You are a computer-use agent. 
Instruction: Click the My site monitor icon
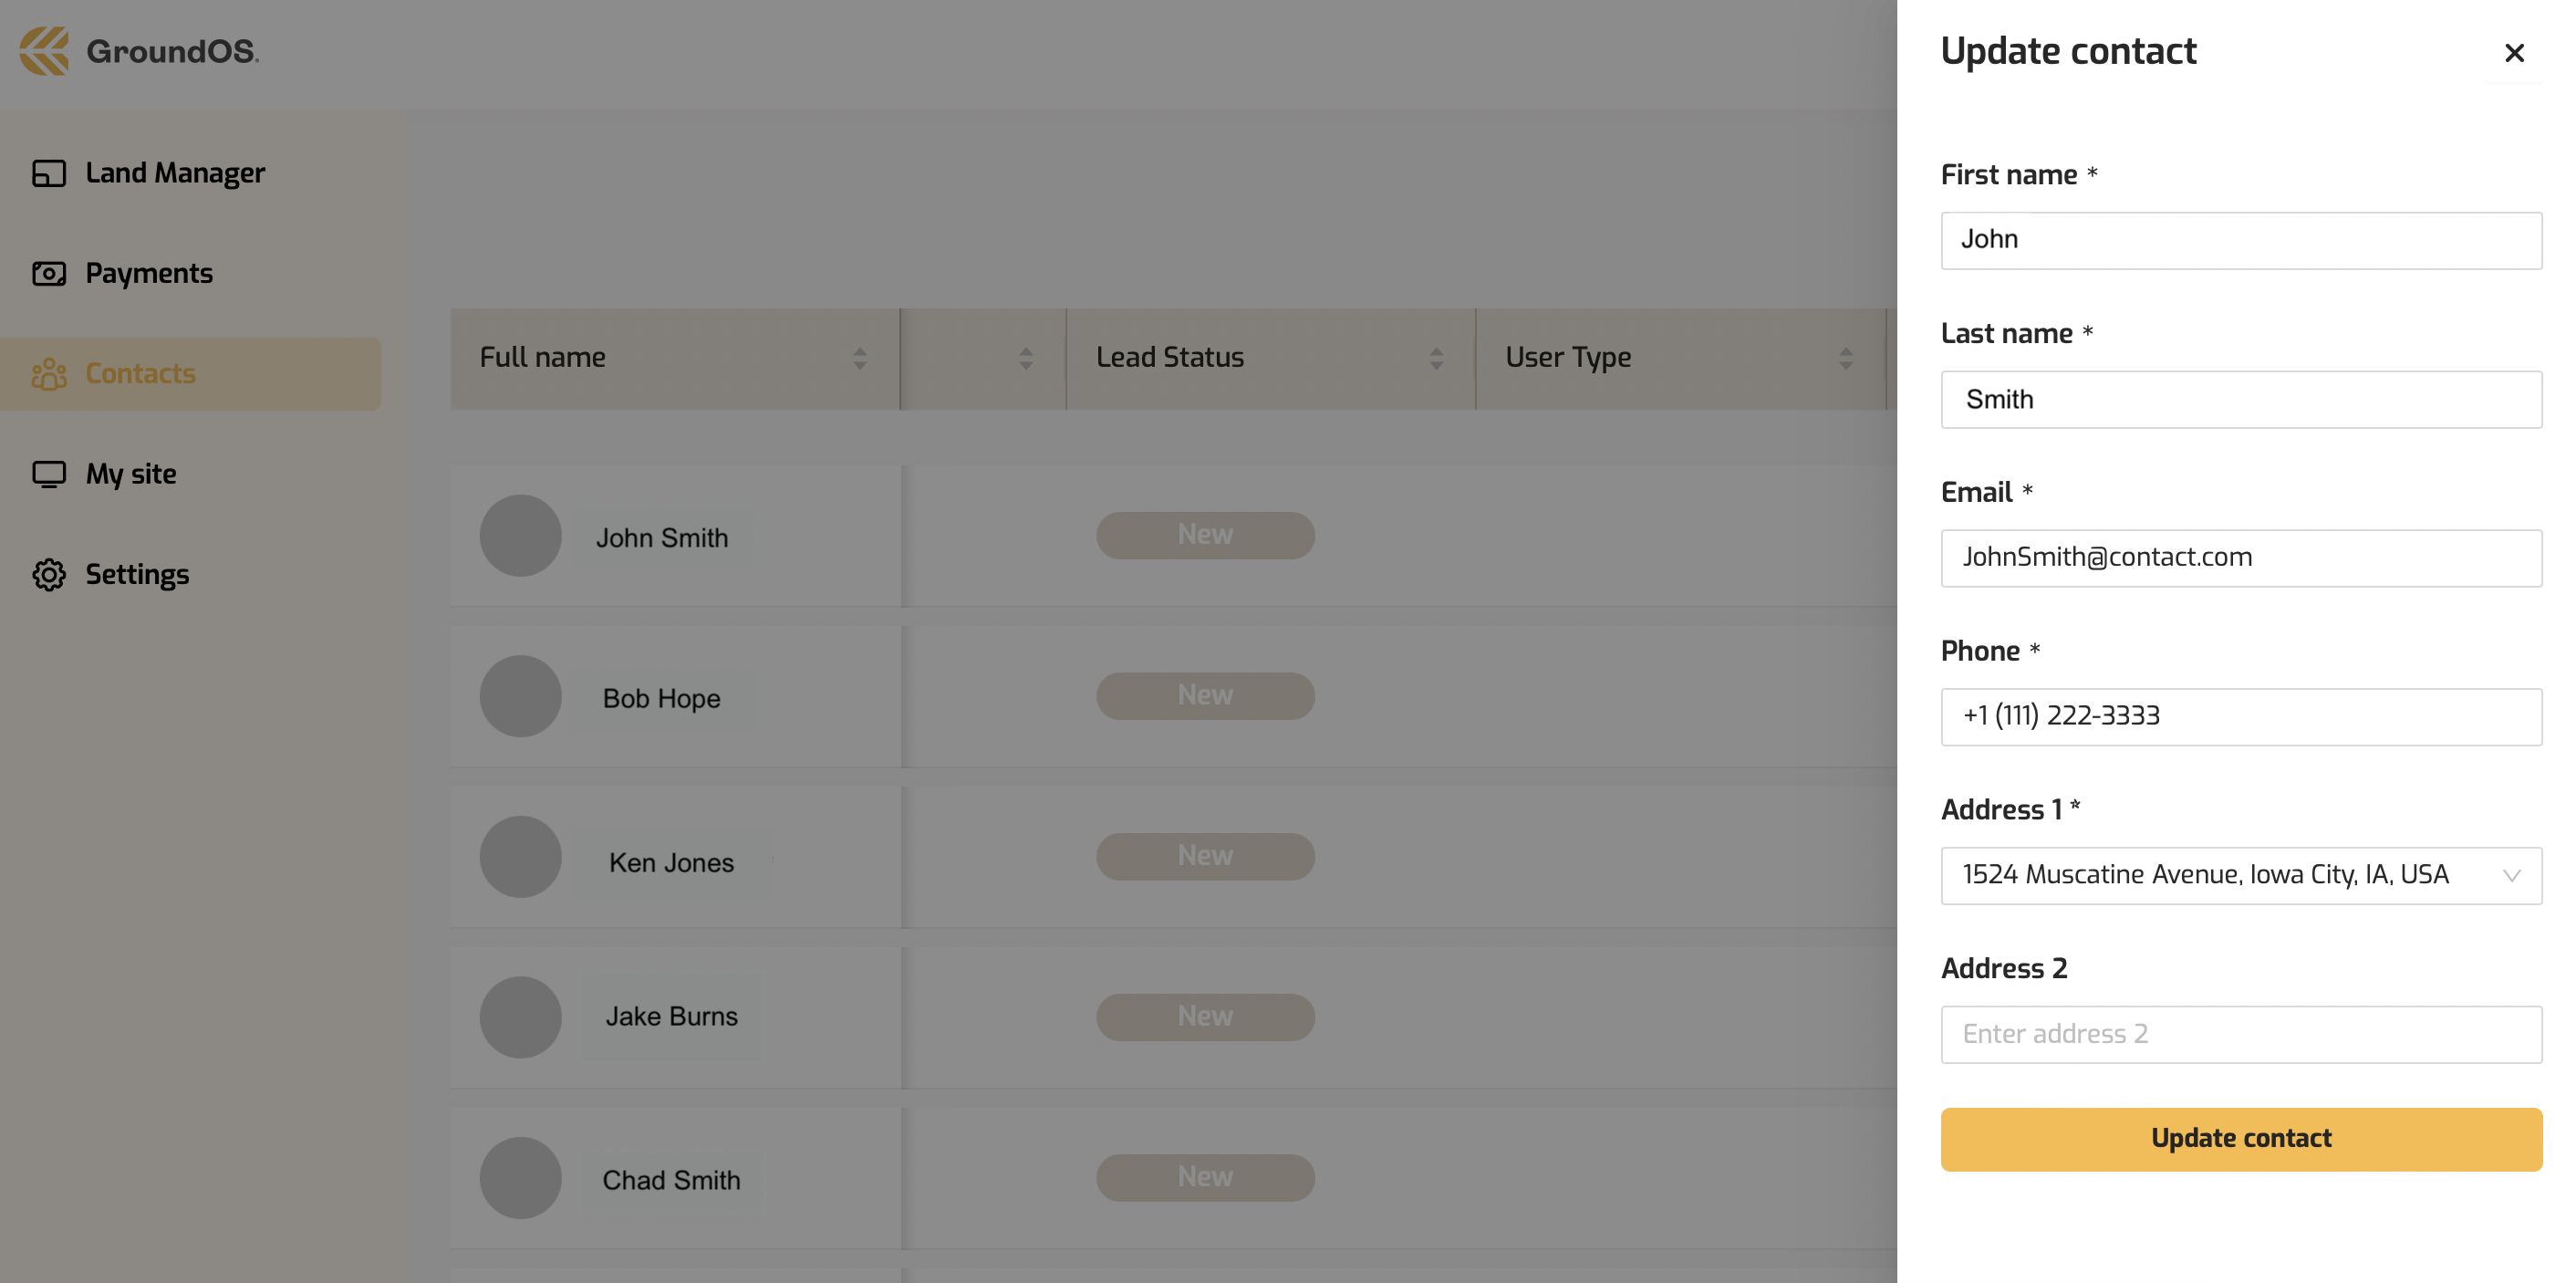pyautogui.click(x=49, y=474)
